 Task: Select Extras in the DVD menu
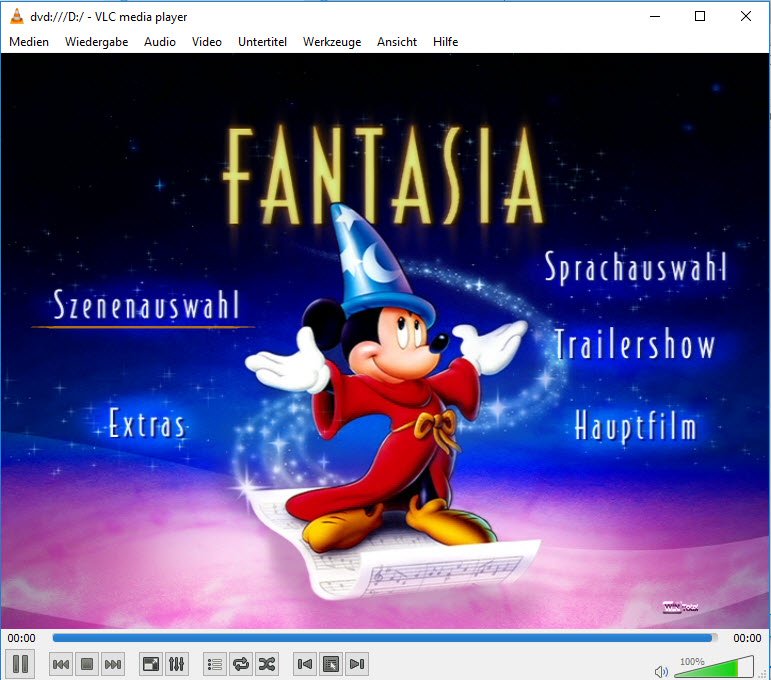147,423
